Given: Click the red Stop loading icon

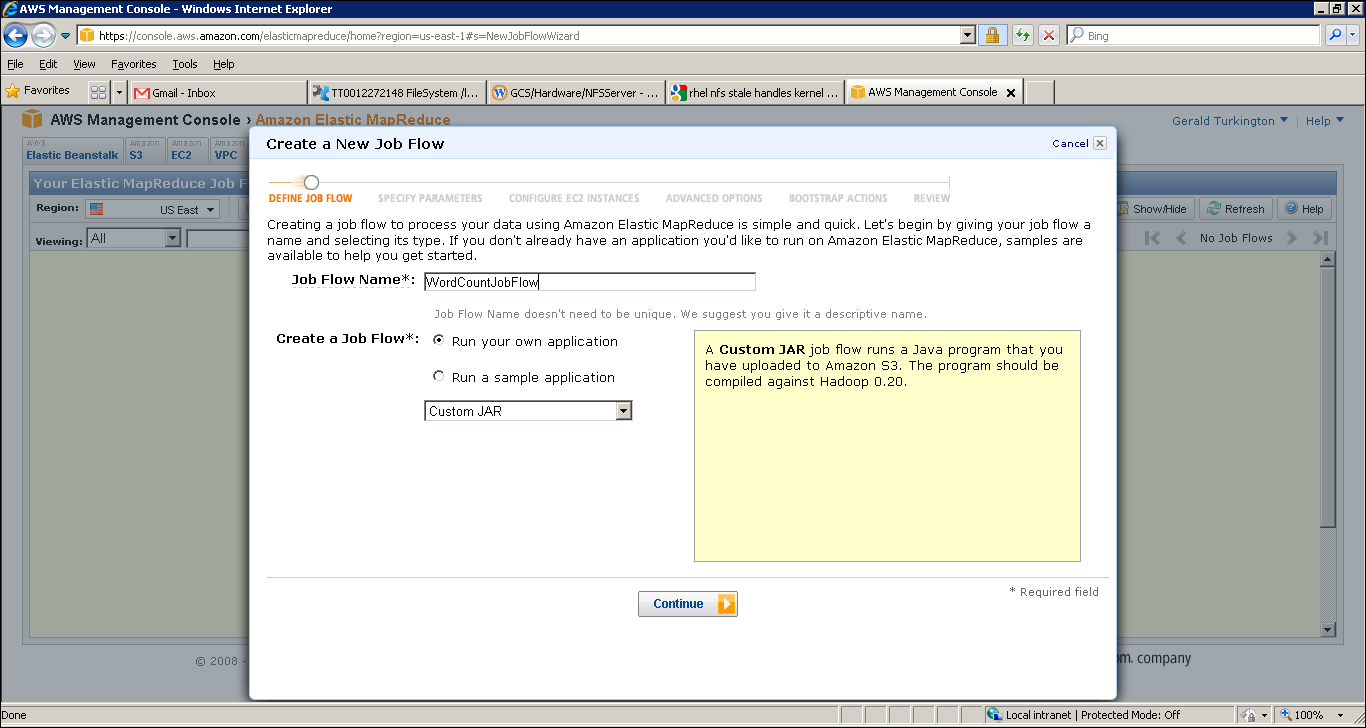Looking at the screenshot, I should (x=1049, y=35).
